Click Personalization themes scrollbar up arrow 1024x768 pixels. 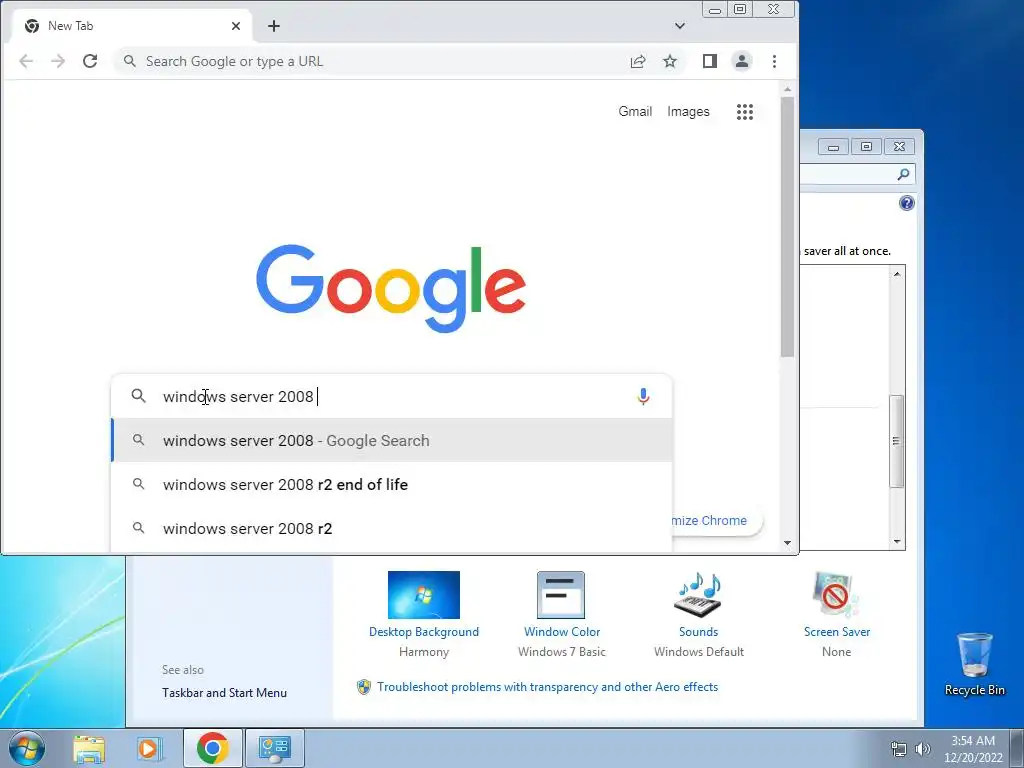pos(897,274)
